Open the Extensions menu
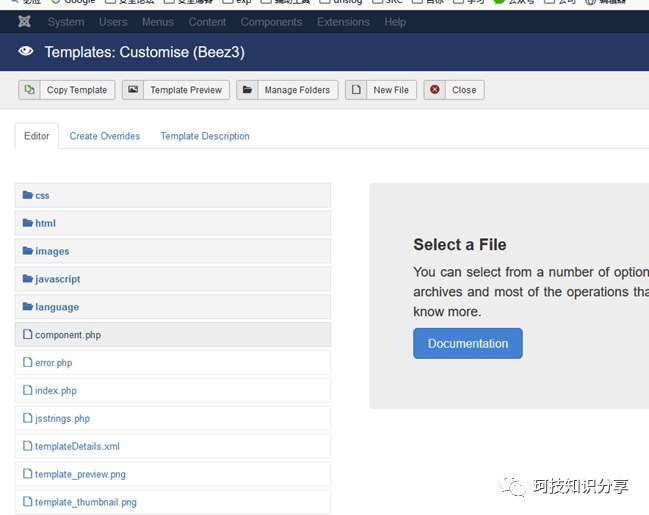This screenshot has width=649, height=515. (x=343, y=22)
